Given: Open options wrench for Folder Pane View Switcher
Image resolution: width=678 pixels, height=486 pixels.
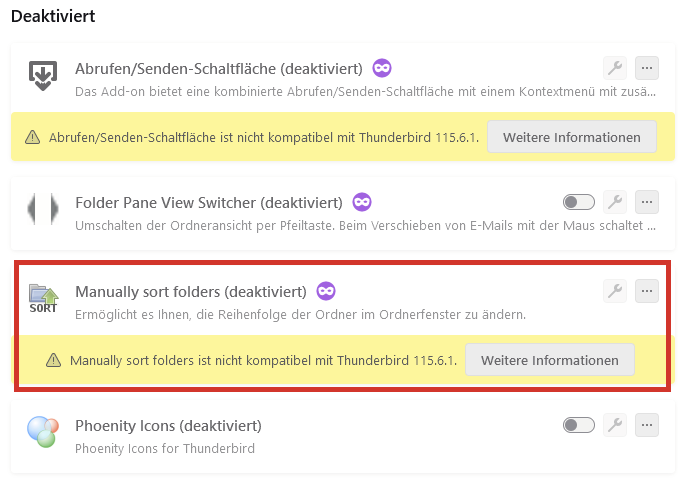Looking at the screenshot, I should click(x=615, y=202).
